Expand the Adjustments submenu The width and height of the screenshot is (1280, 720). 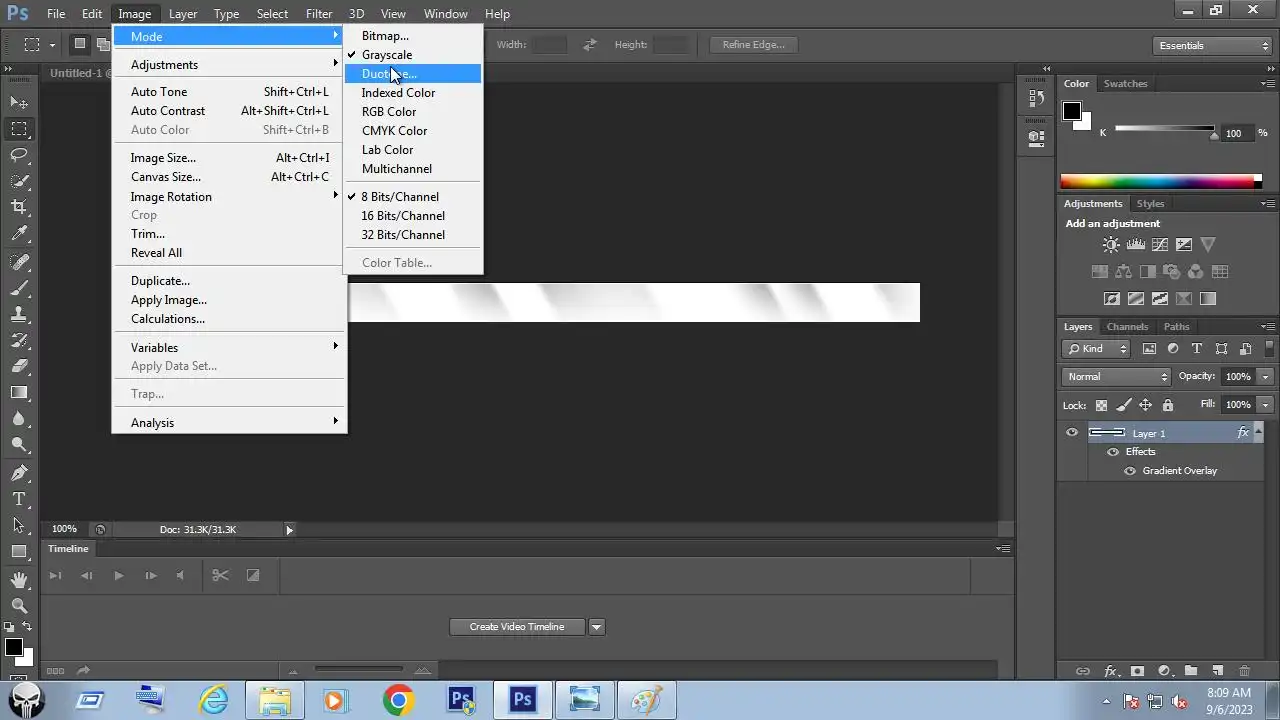230,65
